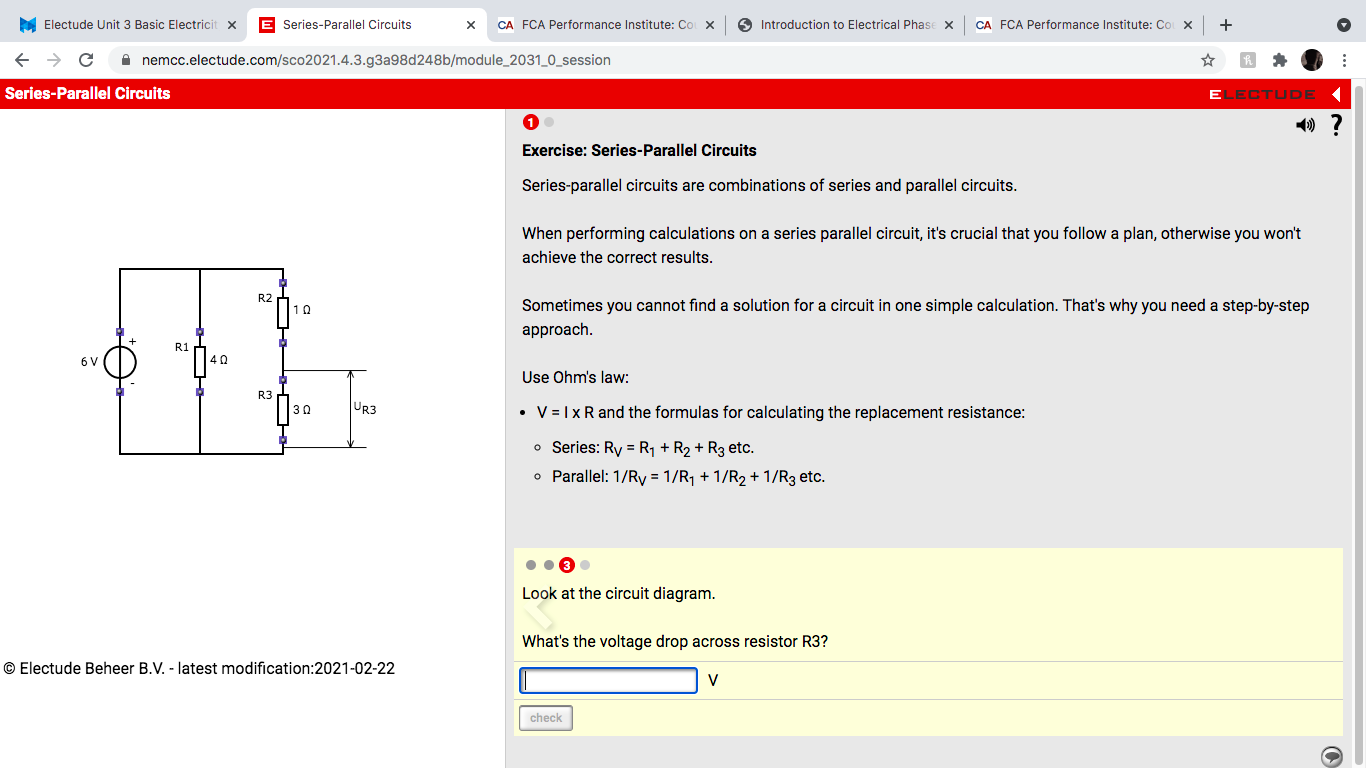Click the 3 Ω value in the diagram

pyautogui.click(x=302, y=410)
